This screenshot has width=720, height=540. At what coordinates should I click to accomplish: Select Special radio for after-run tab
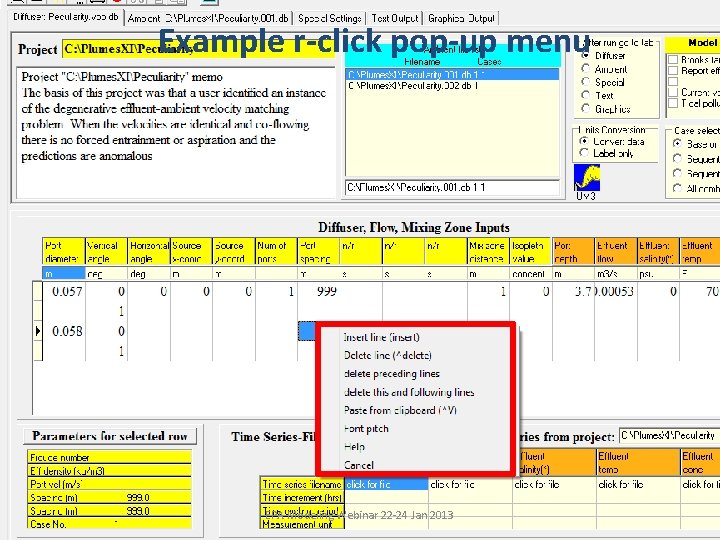[585, 82]
